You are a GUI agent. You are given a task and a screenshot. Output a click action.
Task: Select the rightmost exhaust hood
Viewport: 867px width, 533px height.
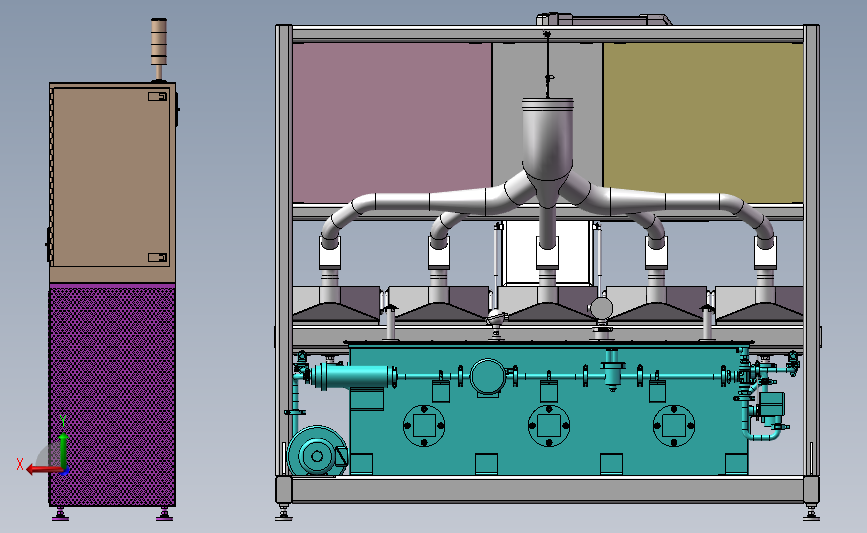click(x=760, y=303)
